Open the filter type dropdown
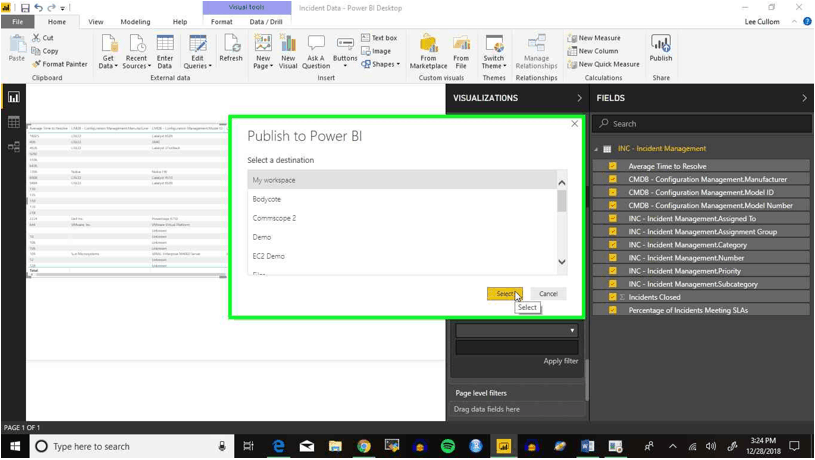Image resolution: width=815 pixels, height=460 pixels. point(517,330)
